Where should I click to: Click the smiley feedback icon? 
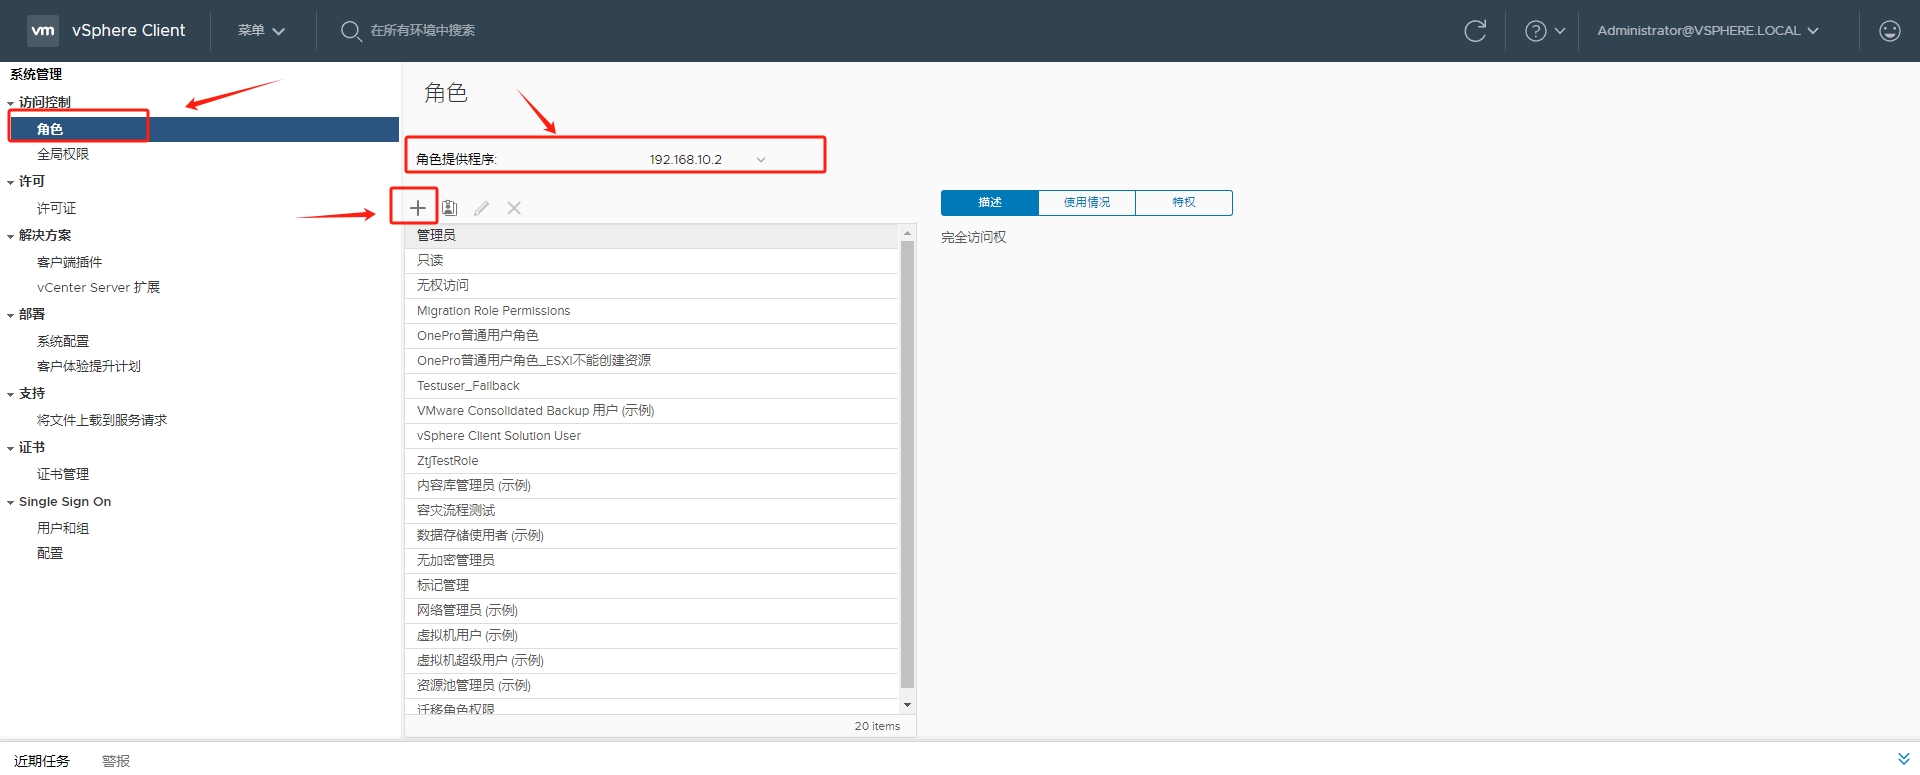[1889, 31]
